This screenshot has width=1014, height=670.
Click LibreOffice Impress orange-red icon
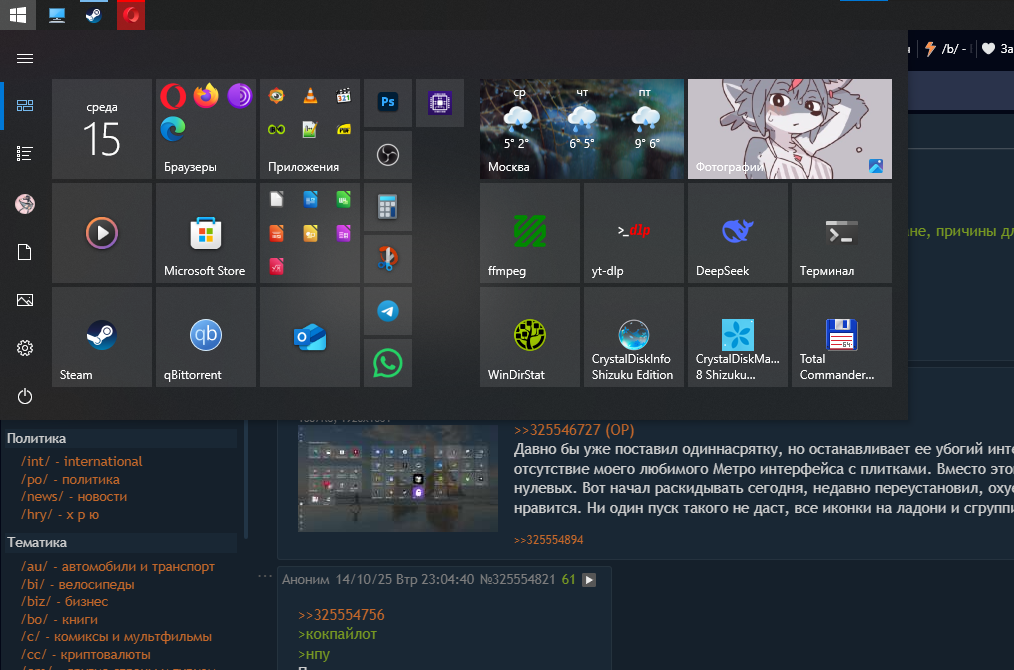click(x=277, y=233)
